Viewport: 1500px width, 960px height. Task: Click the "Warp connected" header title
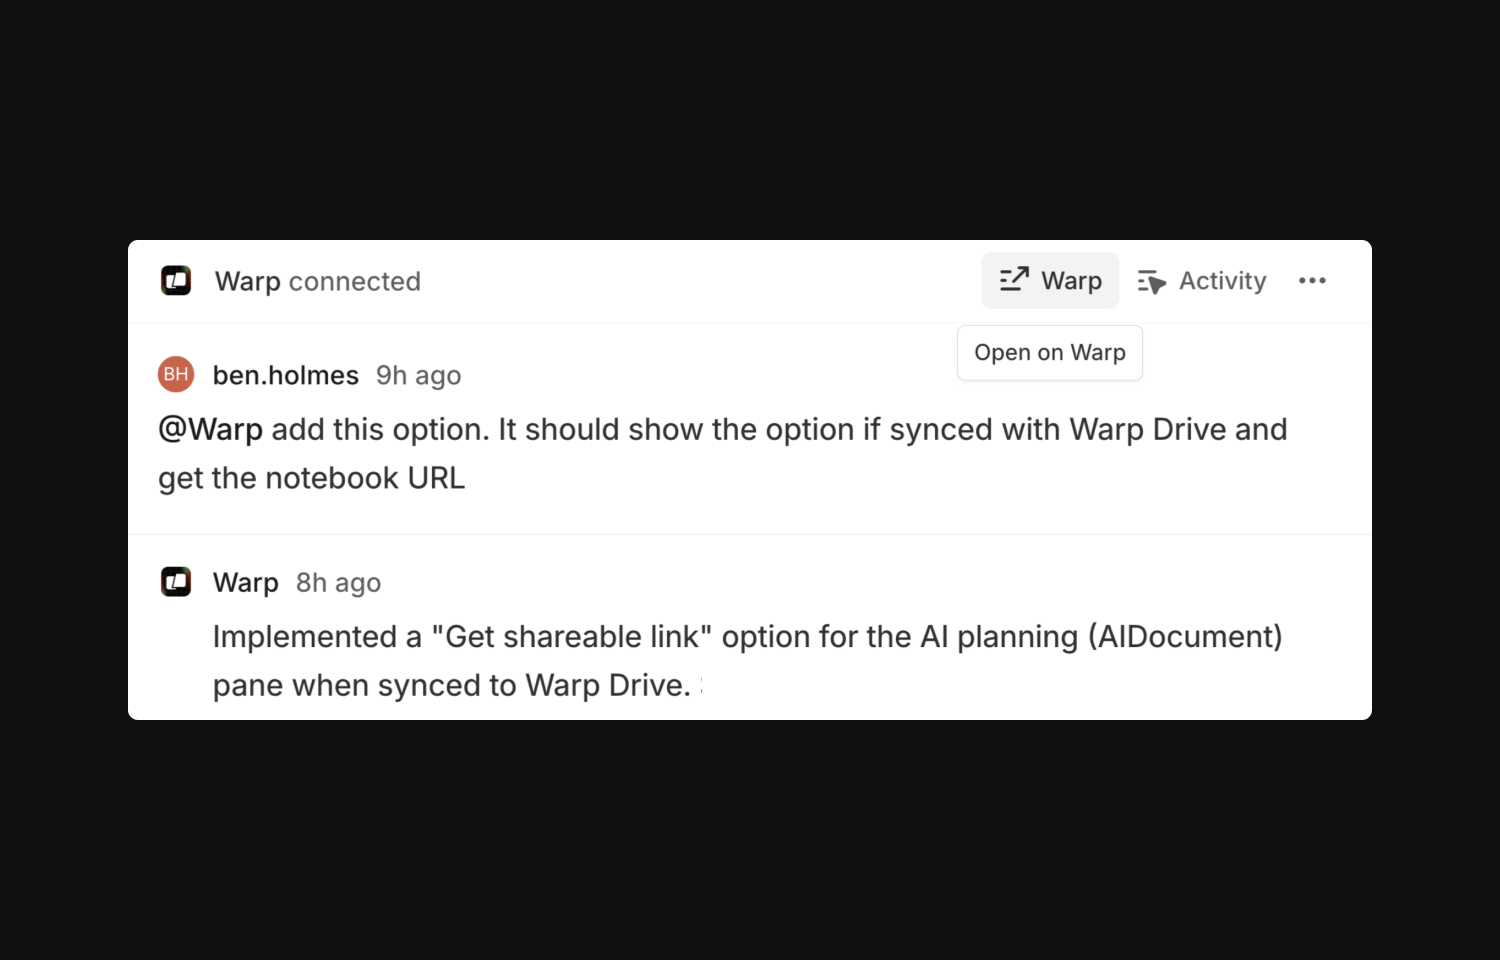pyautogui.click(x=317, y=281)
